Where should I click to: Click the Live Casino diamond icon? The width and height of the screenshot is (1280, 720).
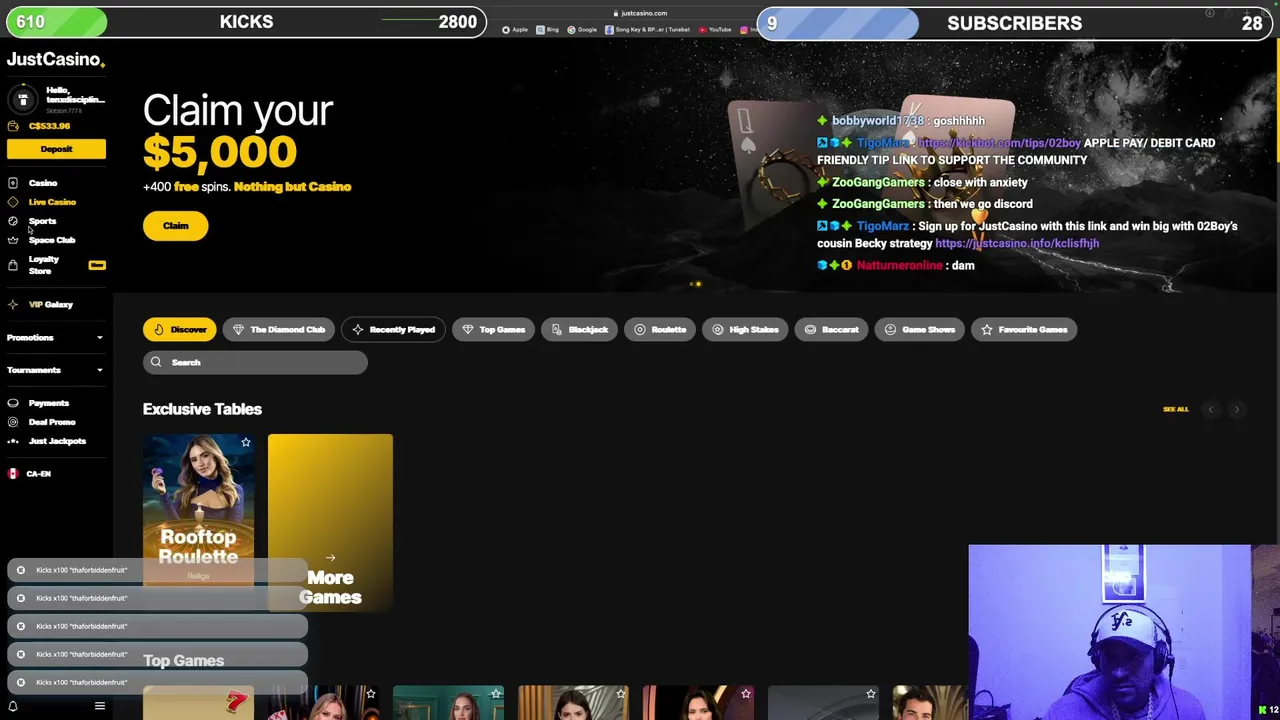point(13,202)
